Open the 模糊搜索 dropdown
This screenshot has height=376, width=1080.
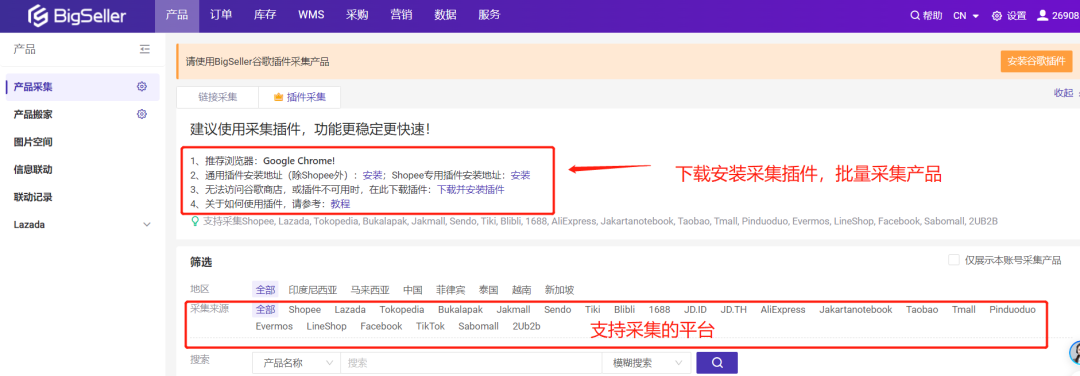pos(646,363)
